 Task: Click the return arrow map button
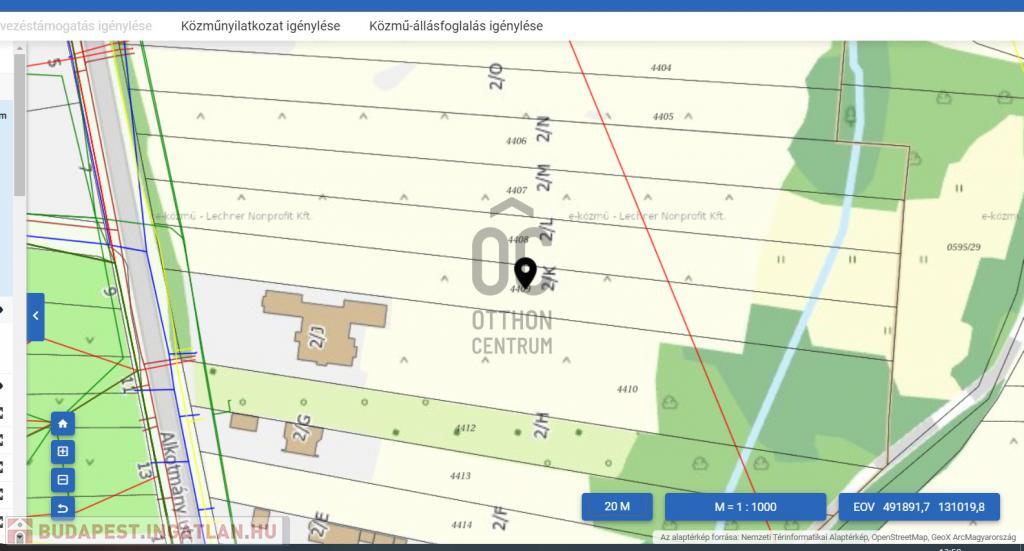pyautogui.click(x=63, y=508)
